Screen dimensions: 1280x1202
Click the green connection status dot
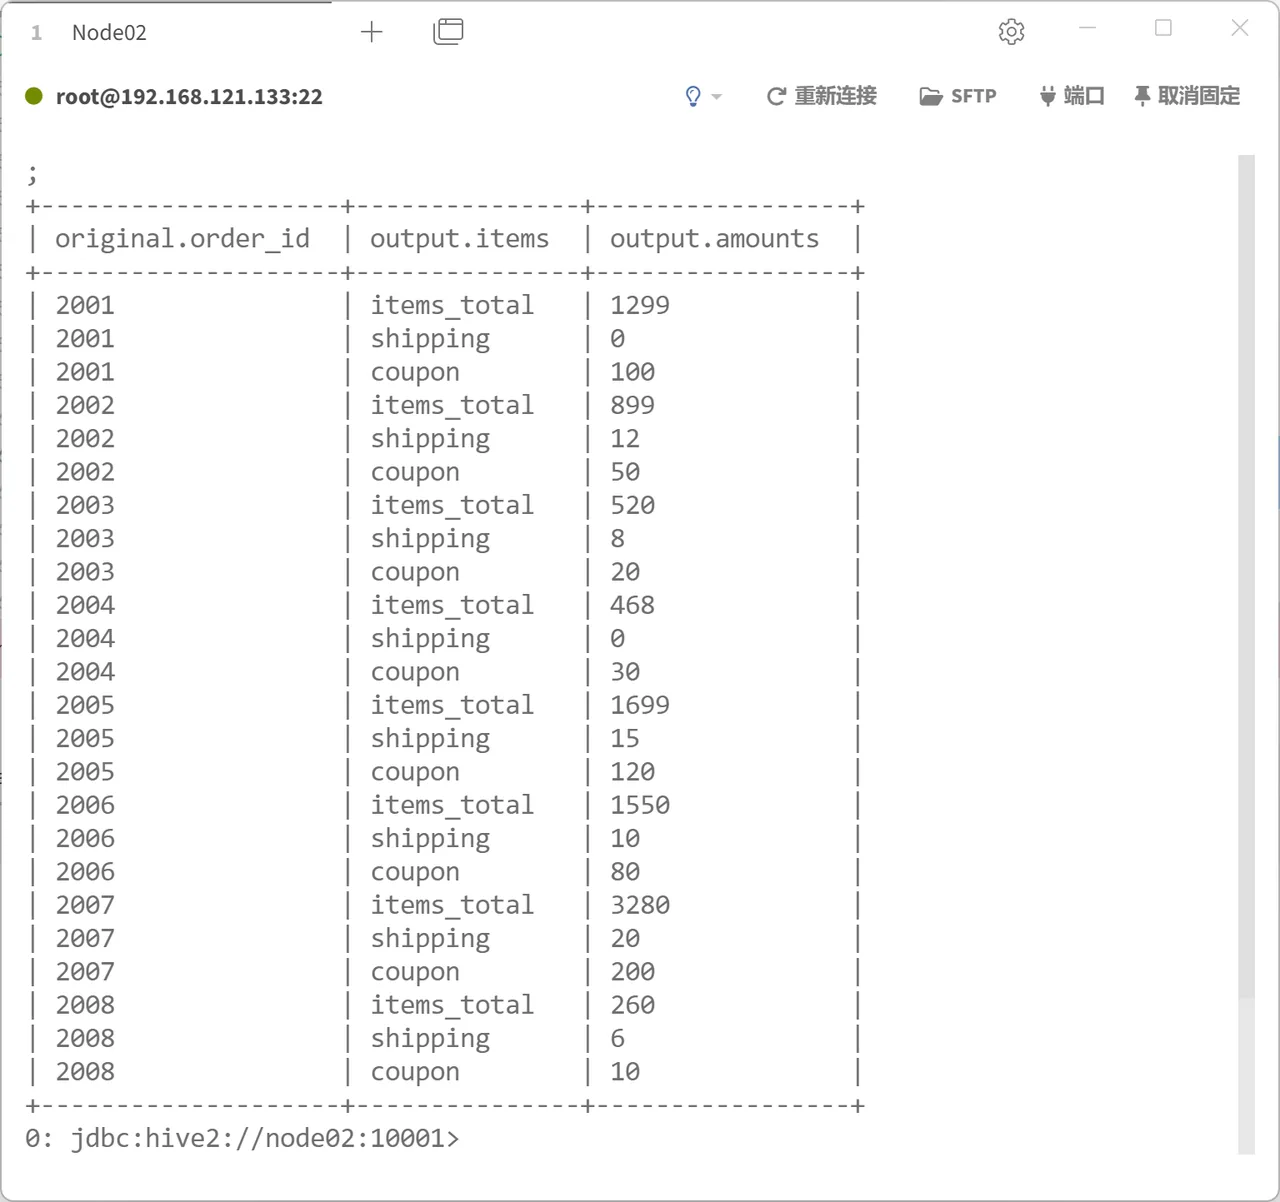34,96
